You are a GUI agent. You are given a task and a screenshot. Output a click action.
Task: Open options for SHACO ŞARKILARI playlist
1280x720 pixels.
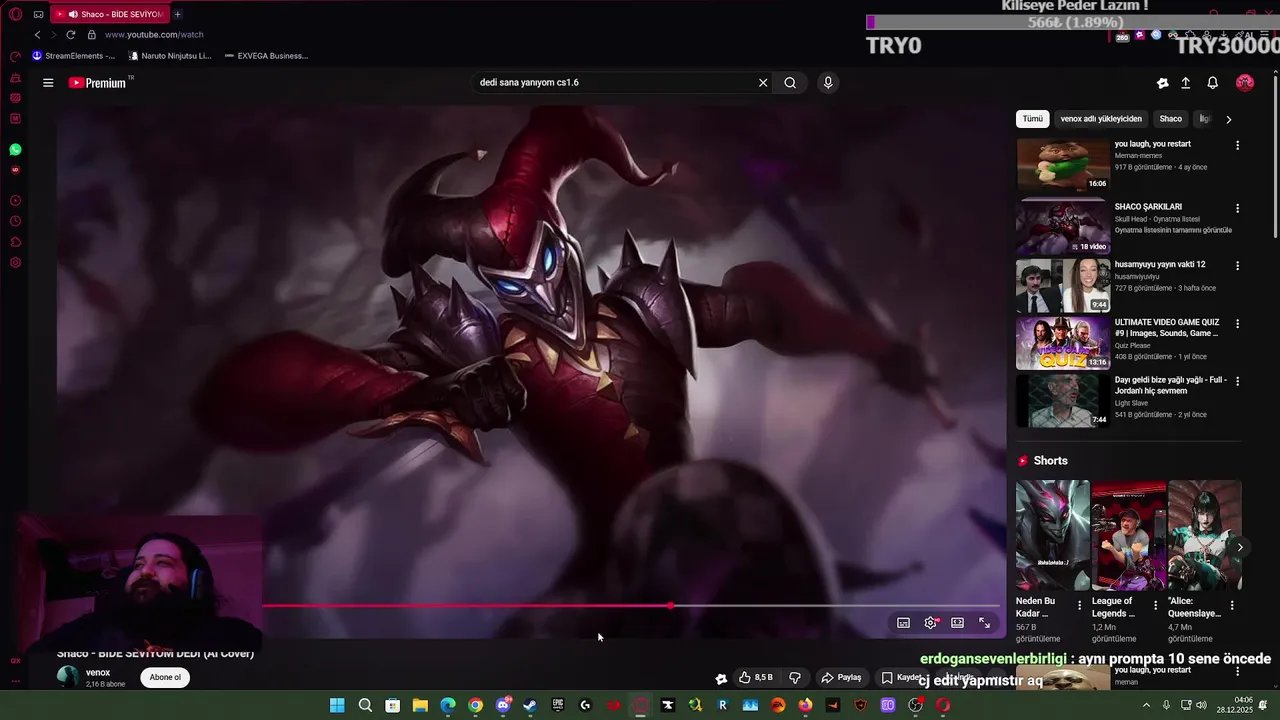(1237, 208)
